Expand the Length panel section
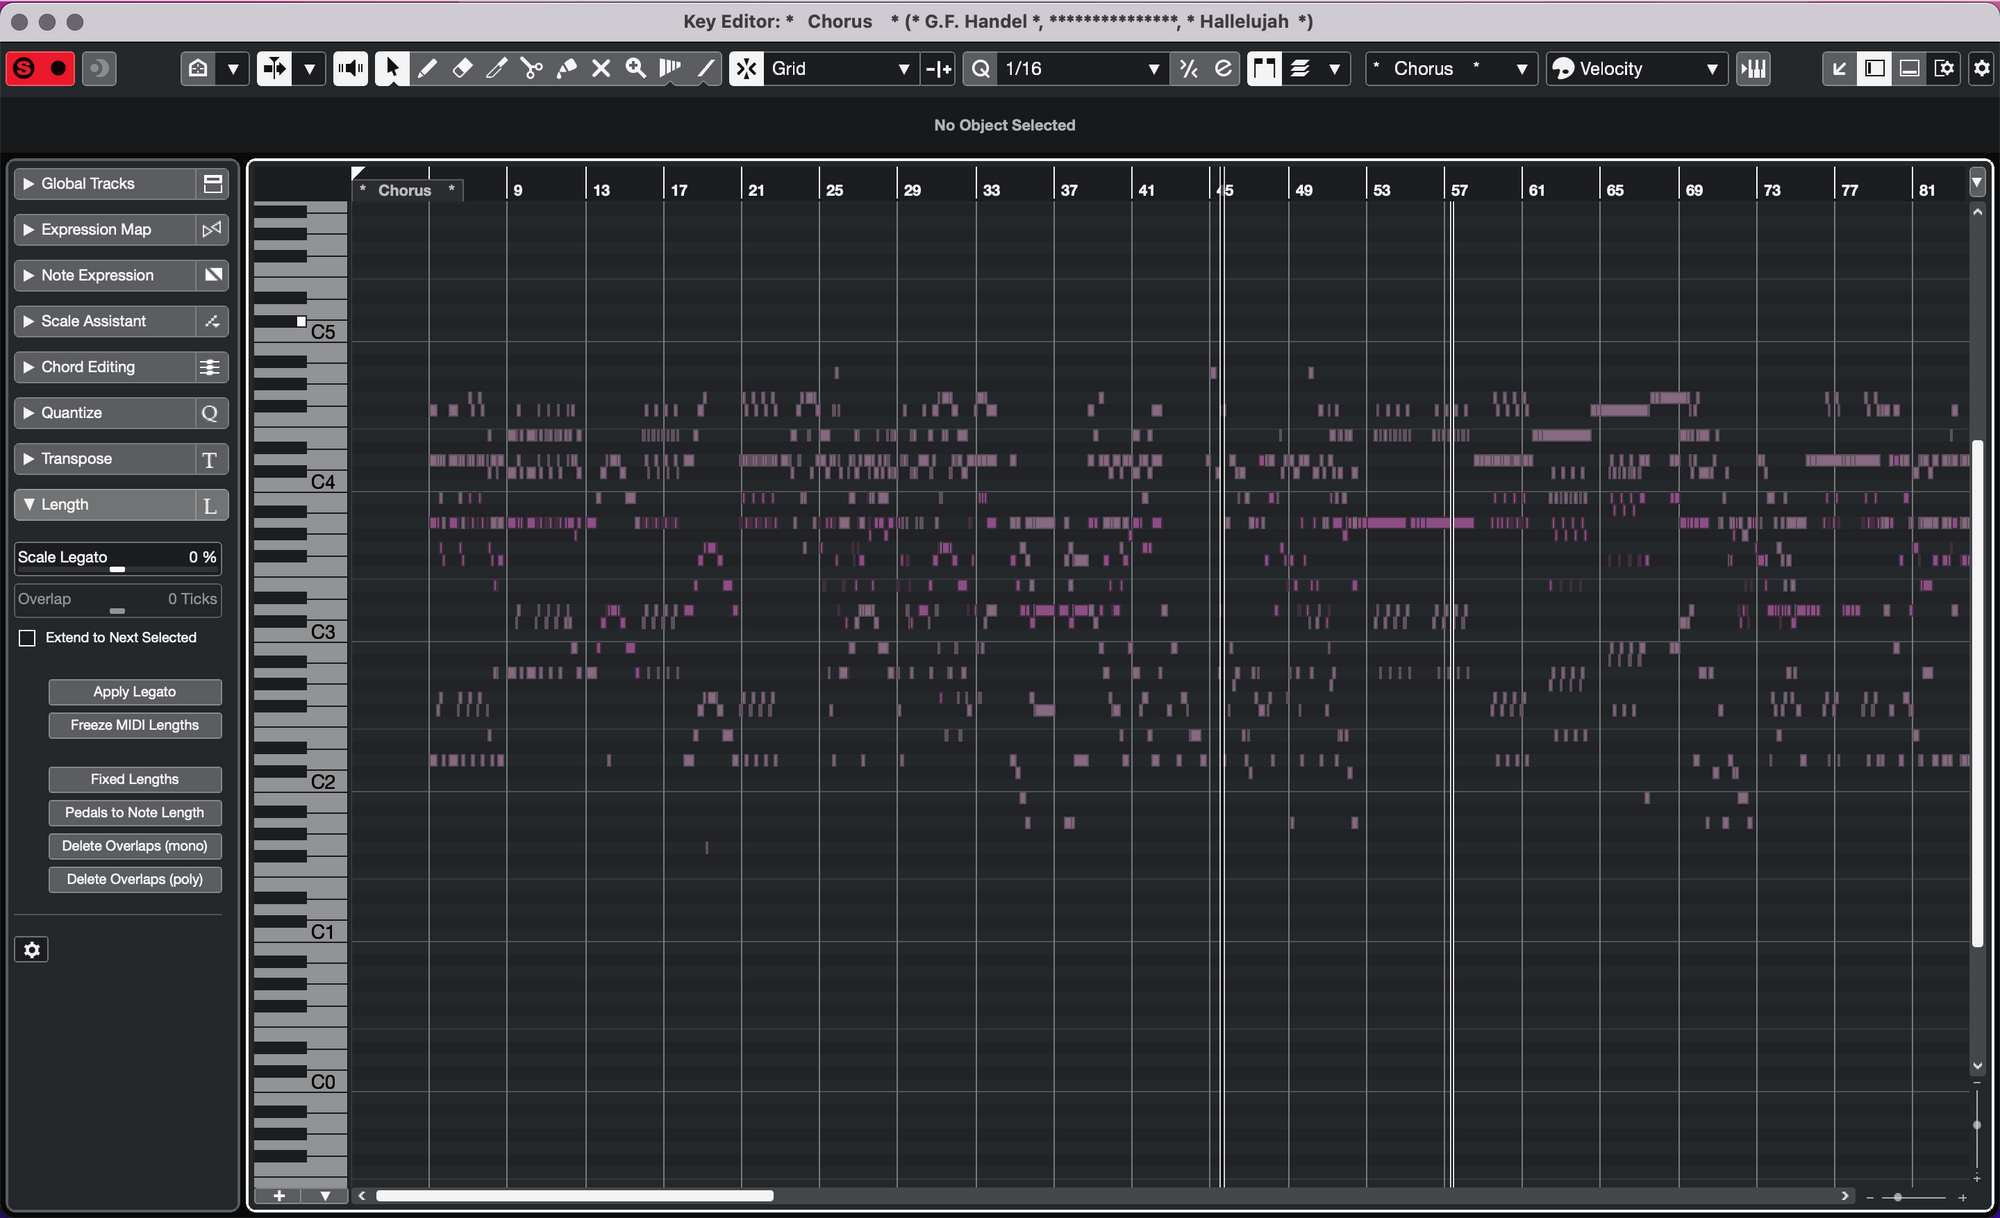2000x1218 pixels. click(29, 504)
